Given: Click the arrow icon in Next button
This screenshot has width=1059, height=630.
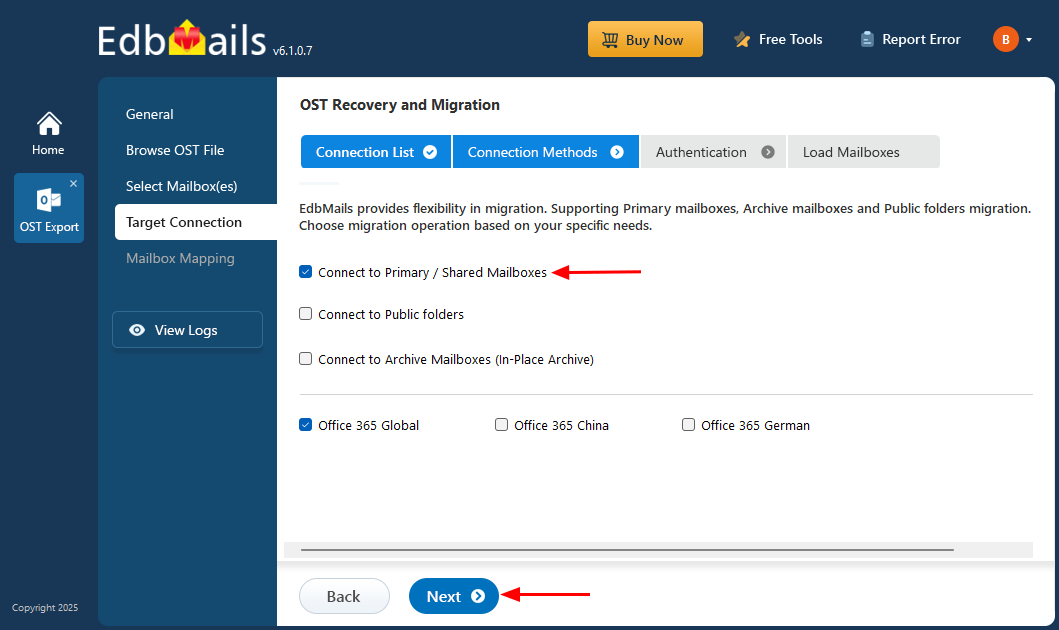Looking at the screenshot, I should pyautogui.click(x=478, y=596).
